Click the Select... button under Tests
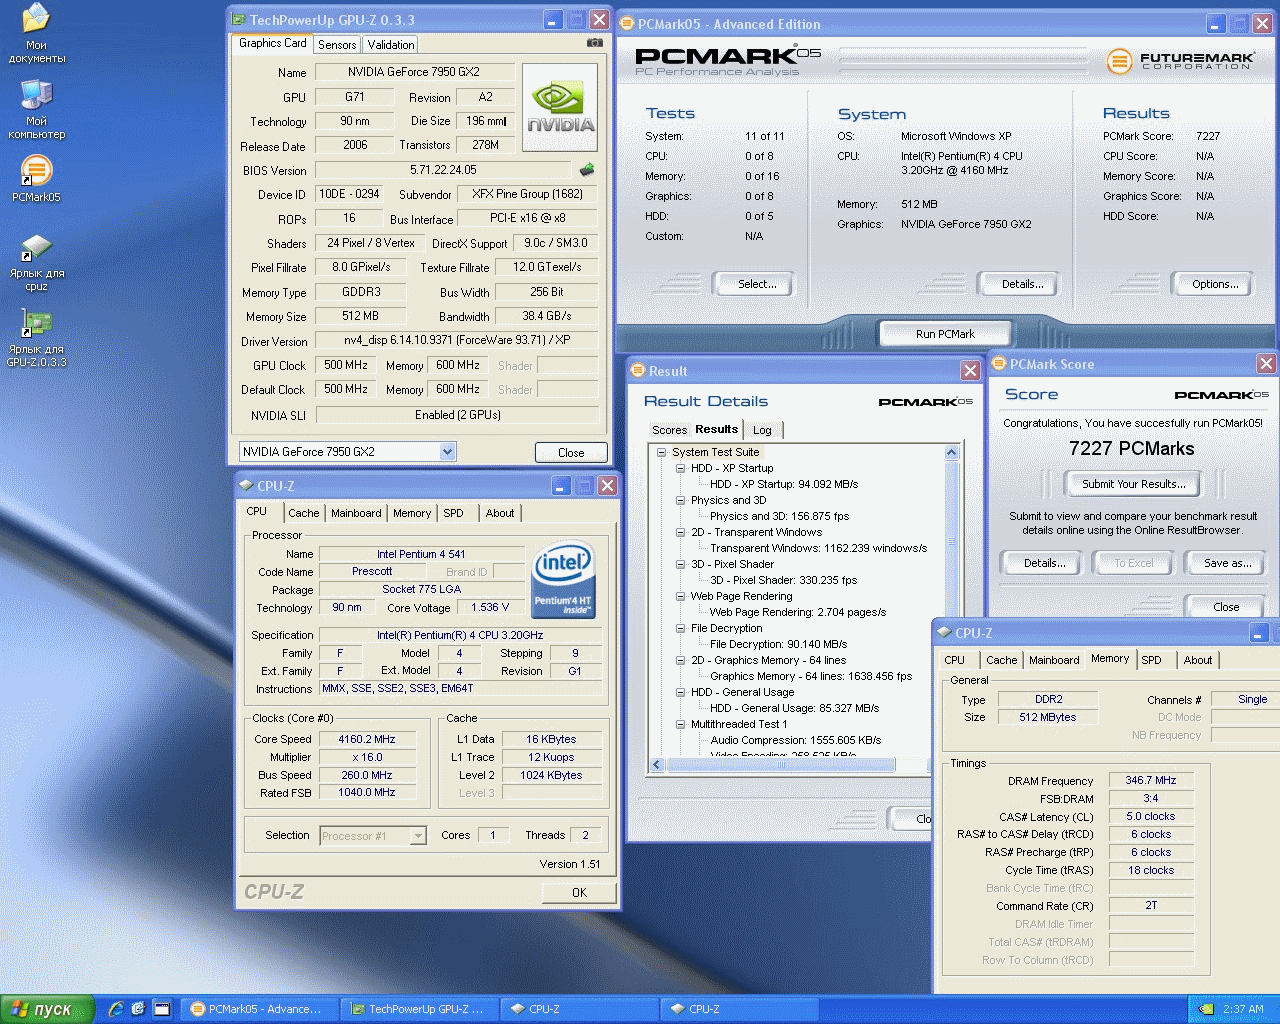 pos(757,284)
